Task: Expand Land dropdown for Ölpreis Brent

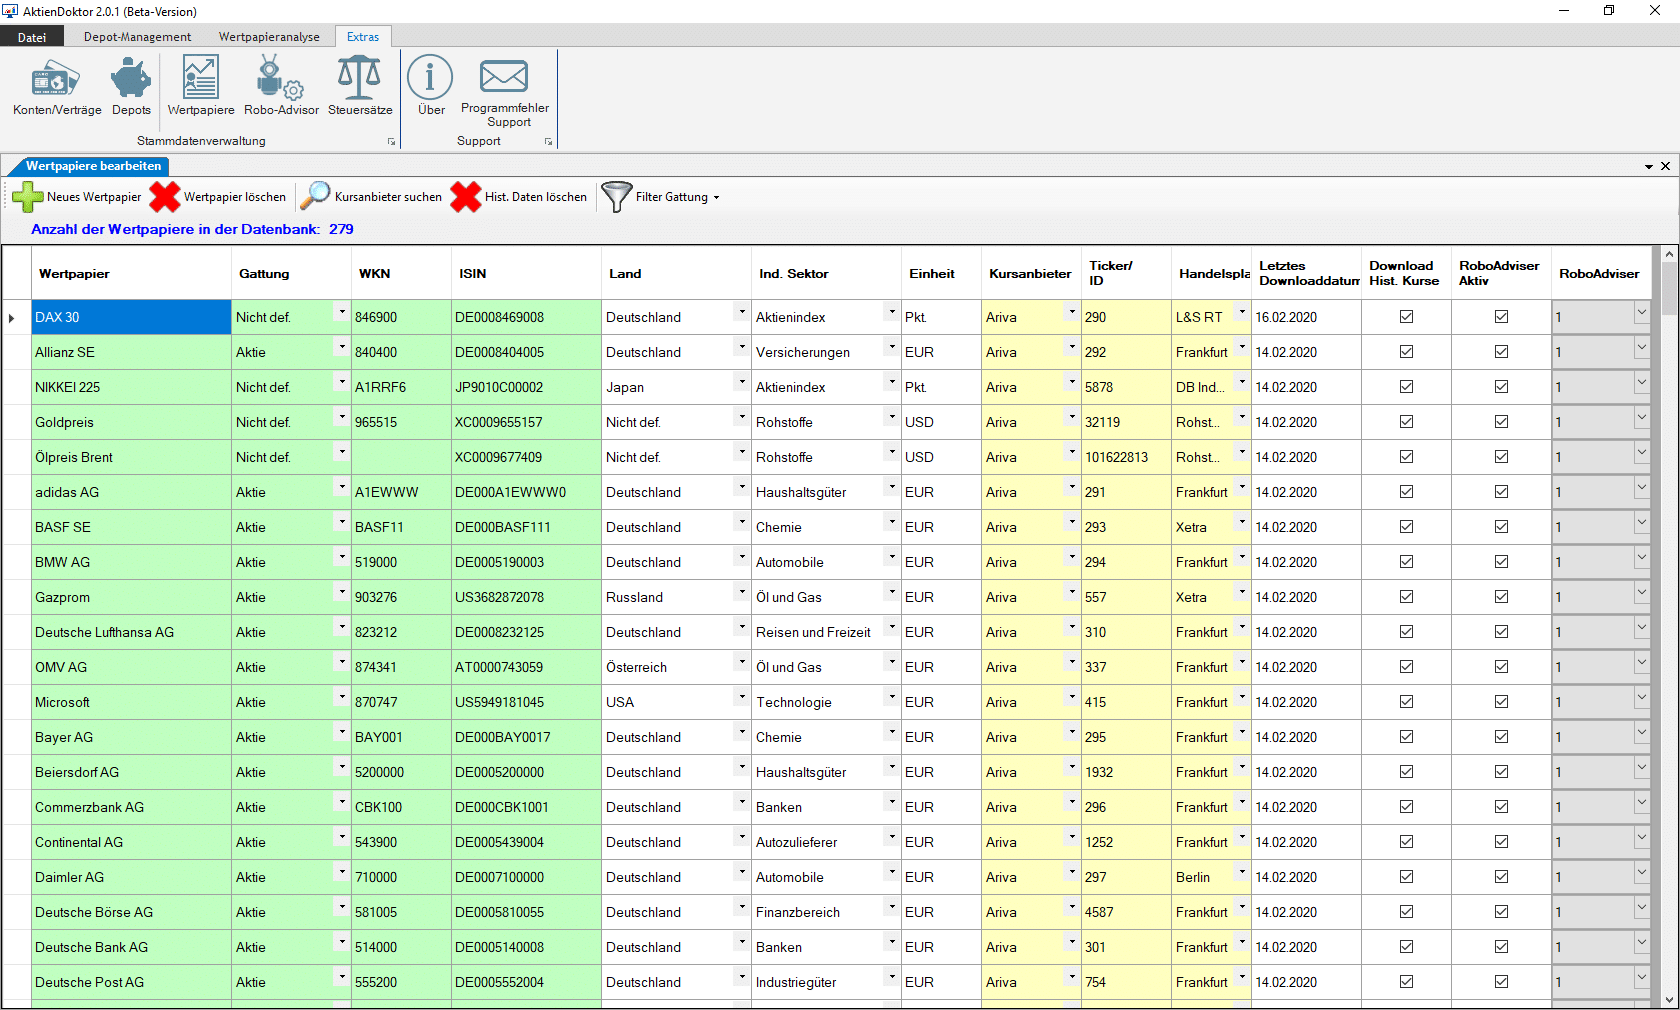Action: (x=742, y=452)
